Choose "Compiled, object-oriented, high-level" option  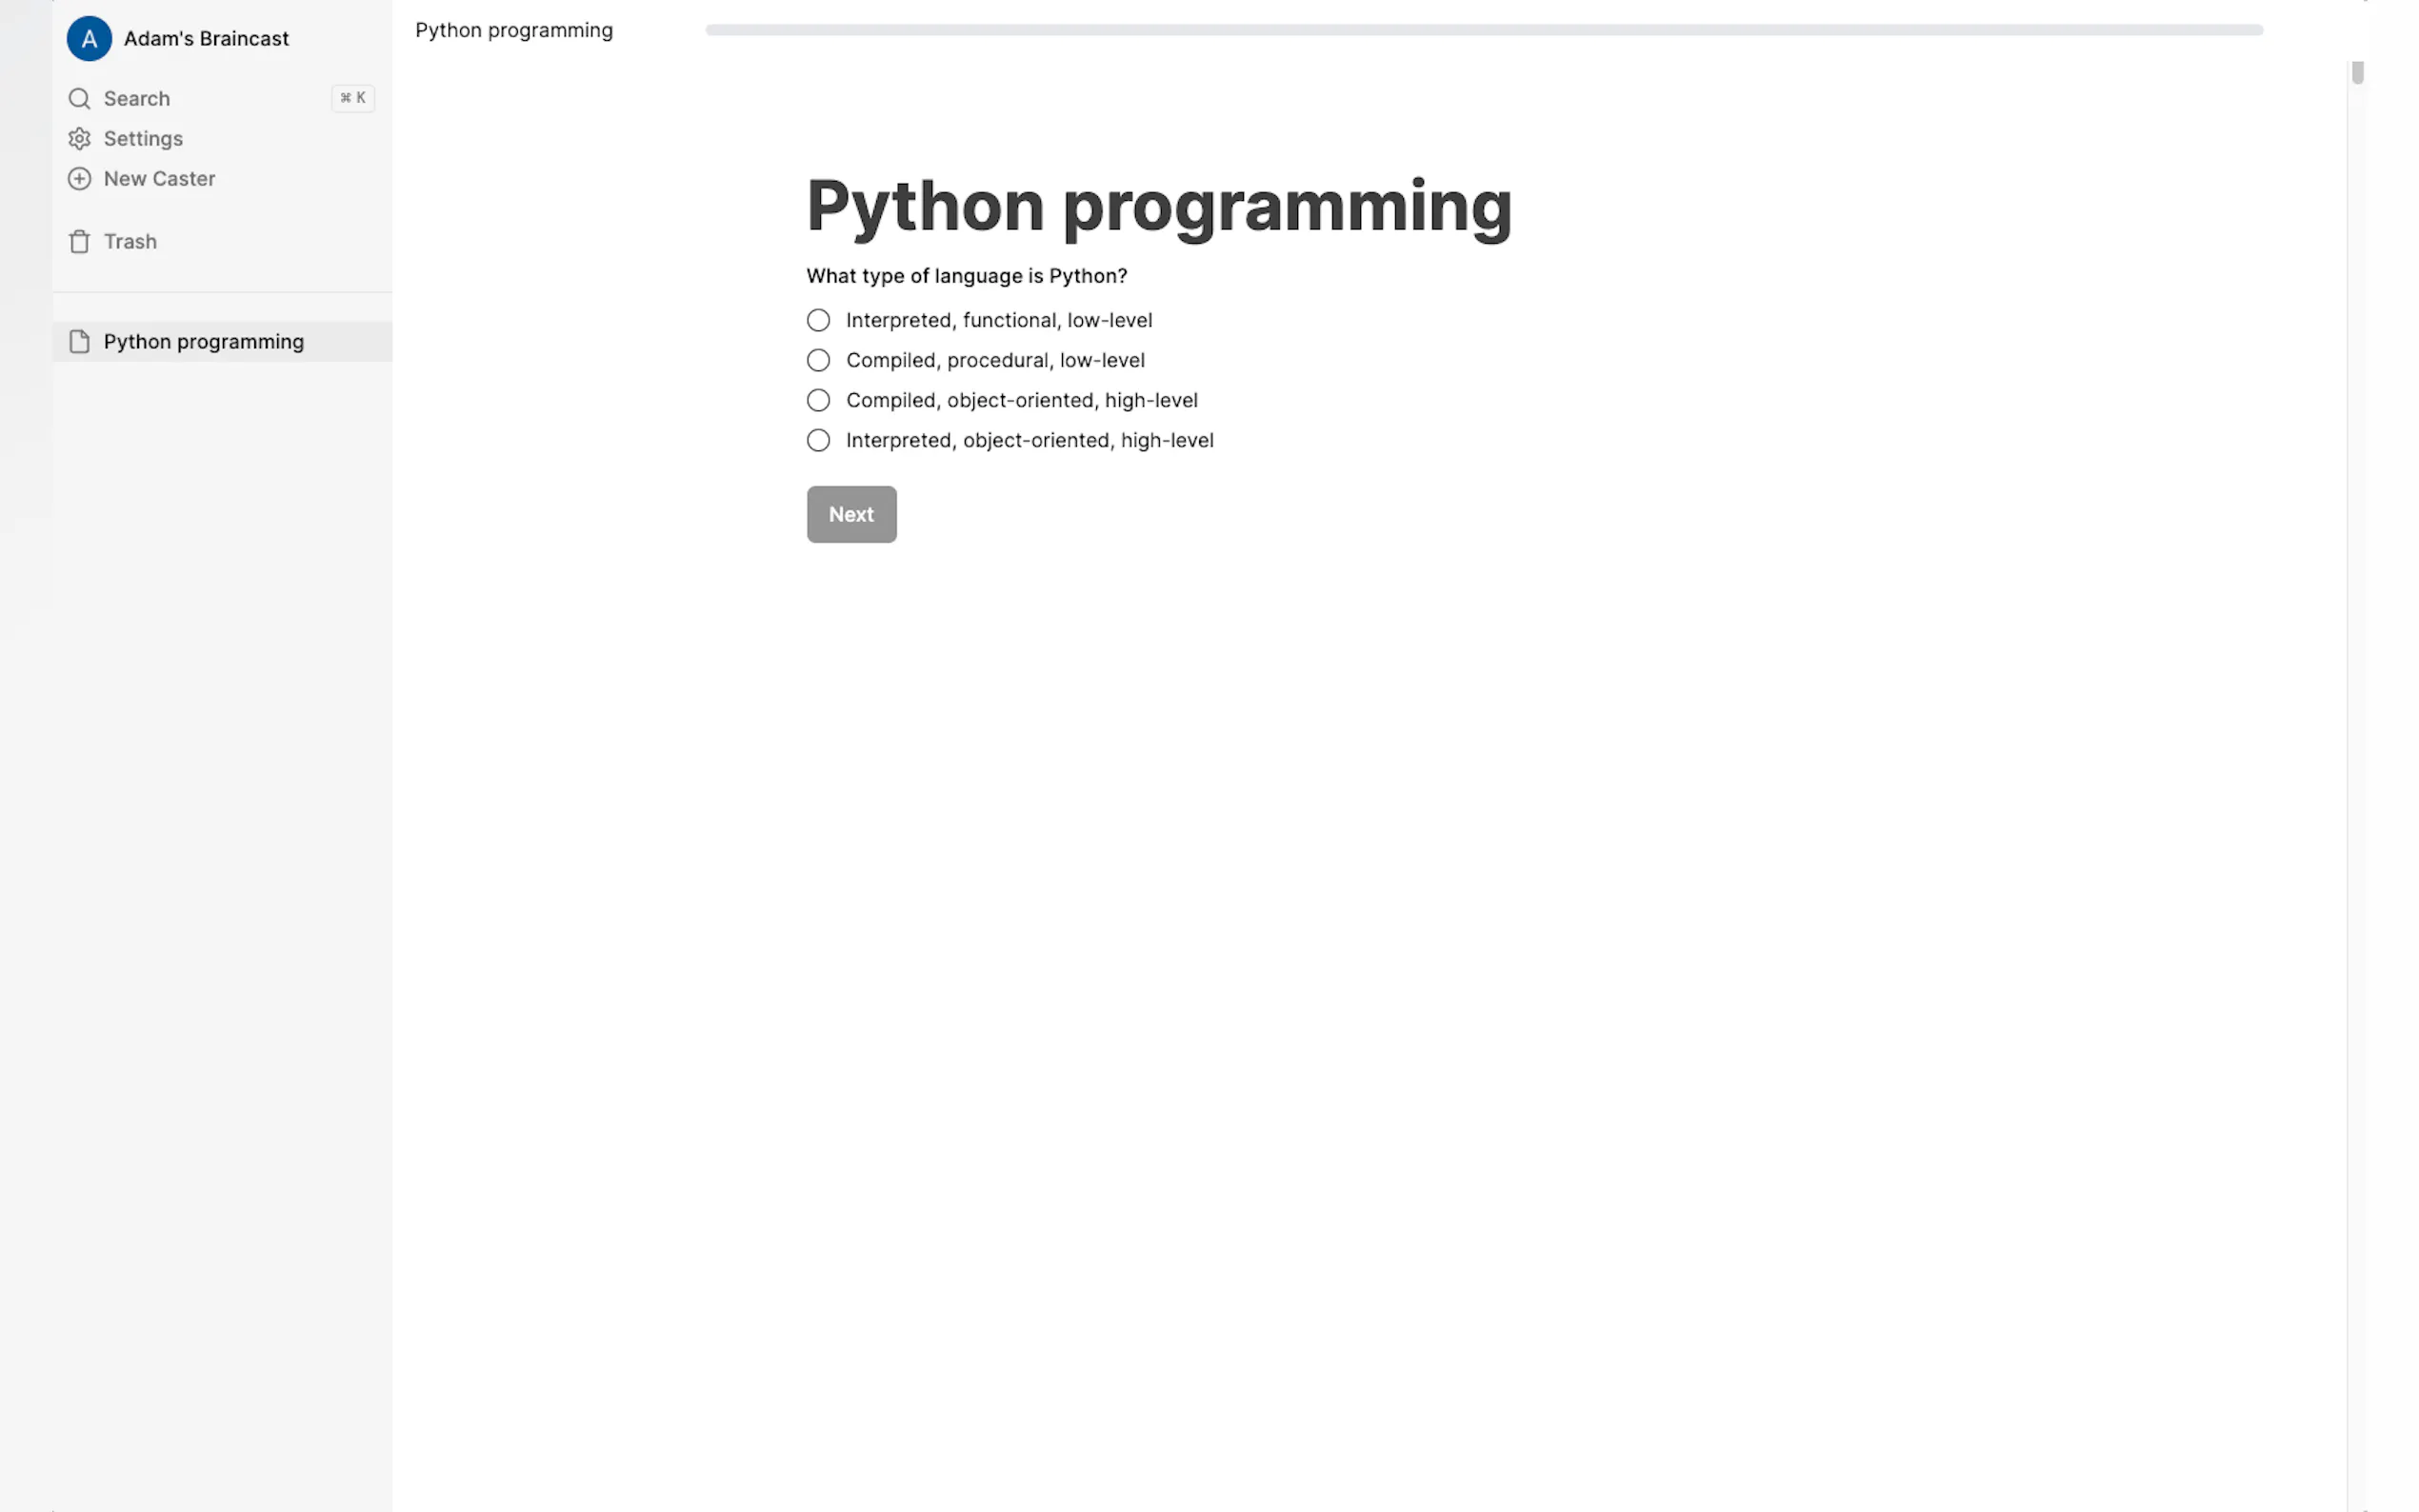818,400
